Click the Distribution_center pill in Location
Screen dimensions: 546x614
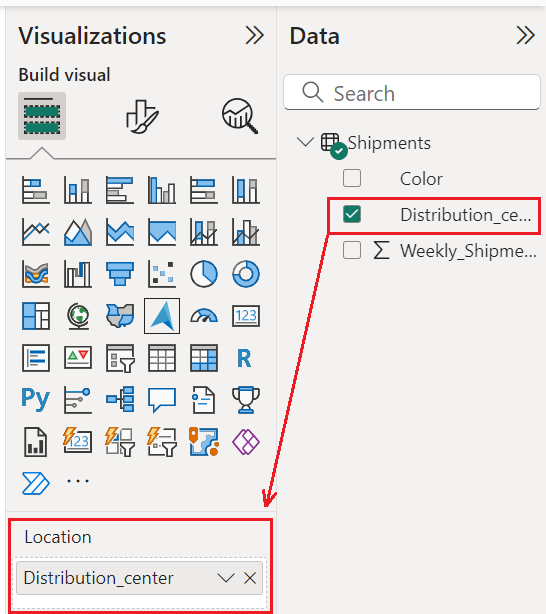[139, 578]
